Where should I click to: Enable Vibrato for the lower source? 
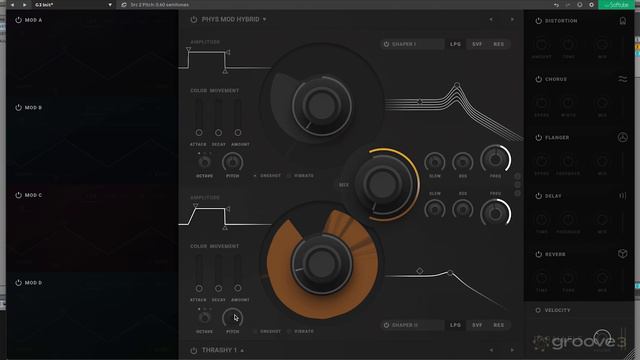[300, 331]
